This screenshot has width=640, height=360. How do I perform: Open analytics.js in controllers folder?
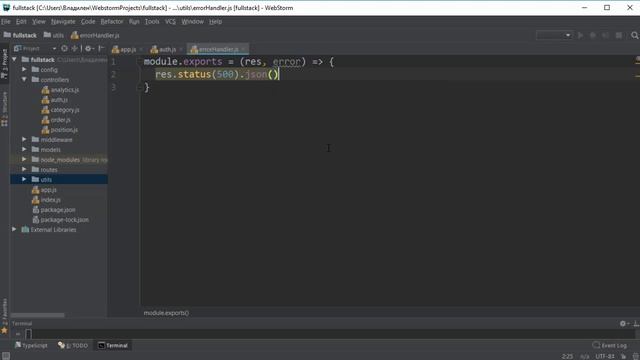(x=60, y=90)
